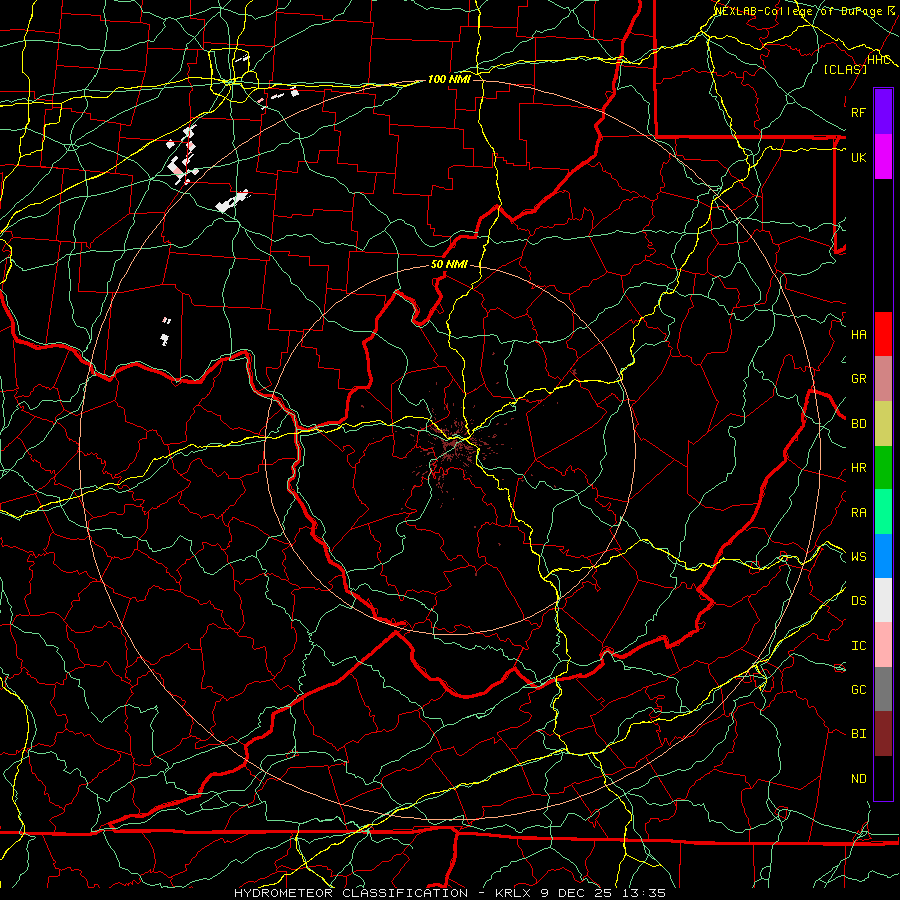Click the DS white legend swatch

883,600
